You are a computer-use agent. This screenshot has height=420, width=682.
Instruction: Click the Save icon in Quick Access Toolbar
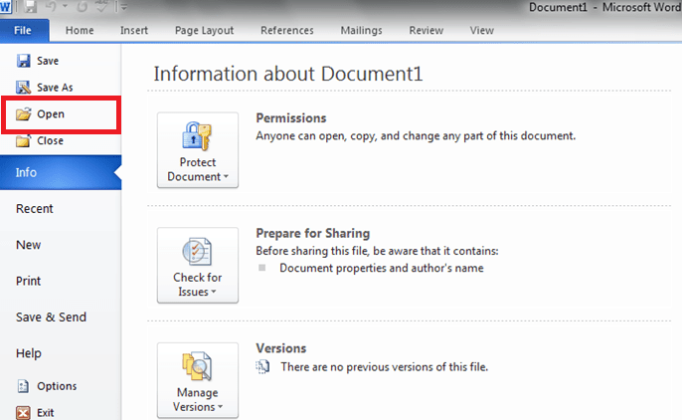[x=31, y=8]
